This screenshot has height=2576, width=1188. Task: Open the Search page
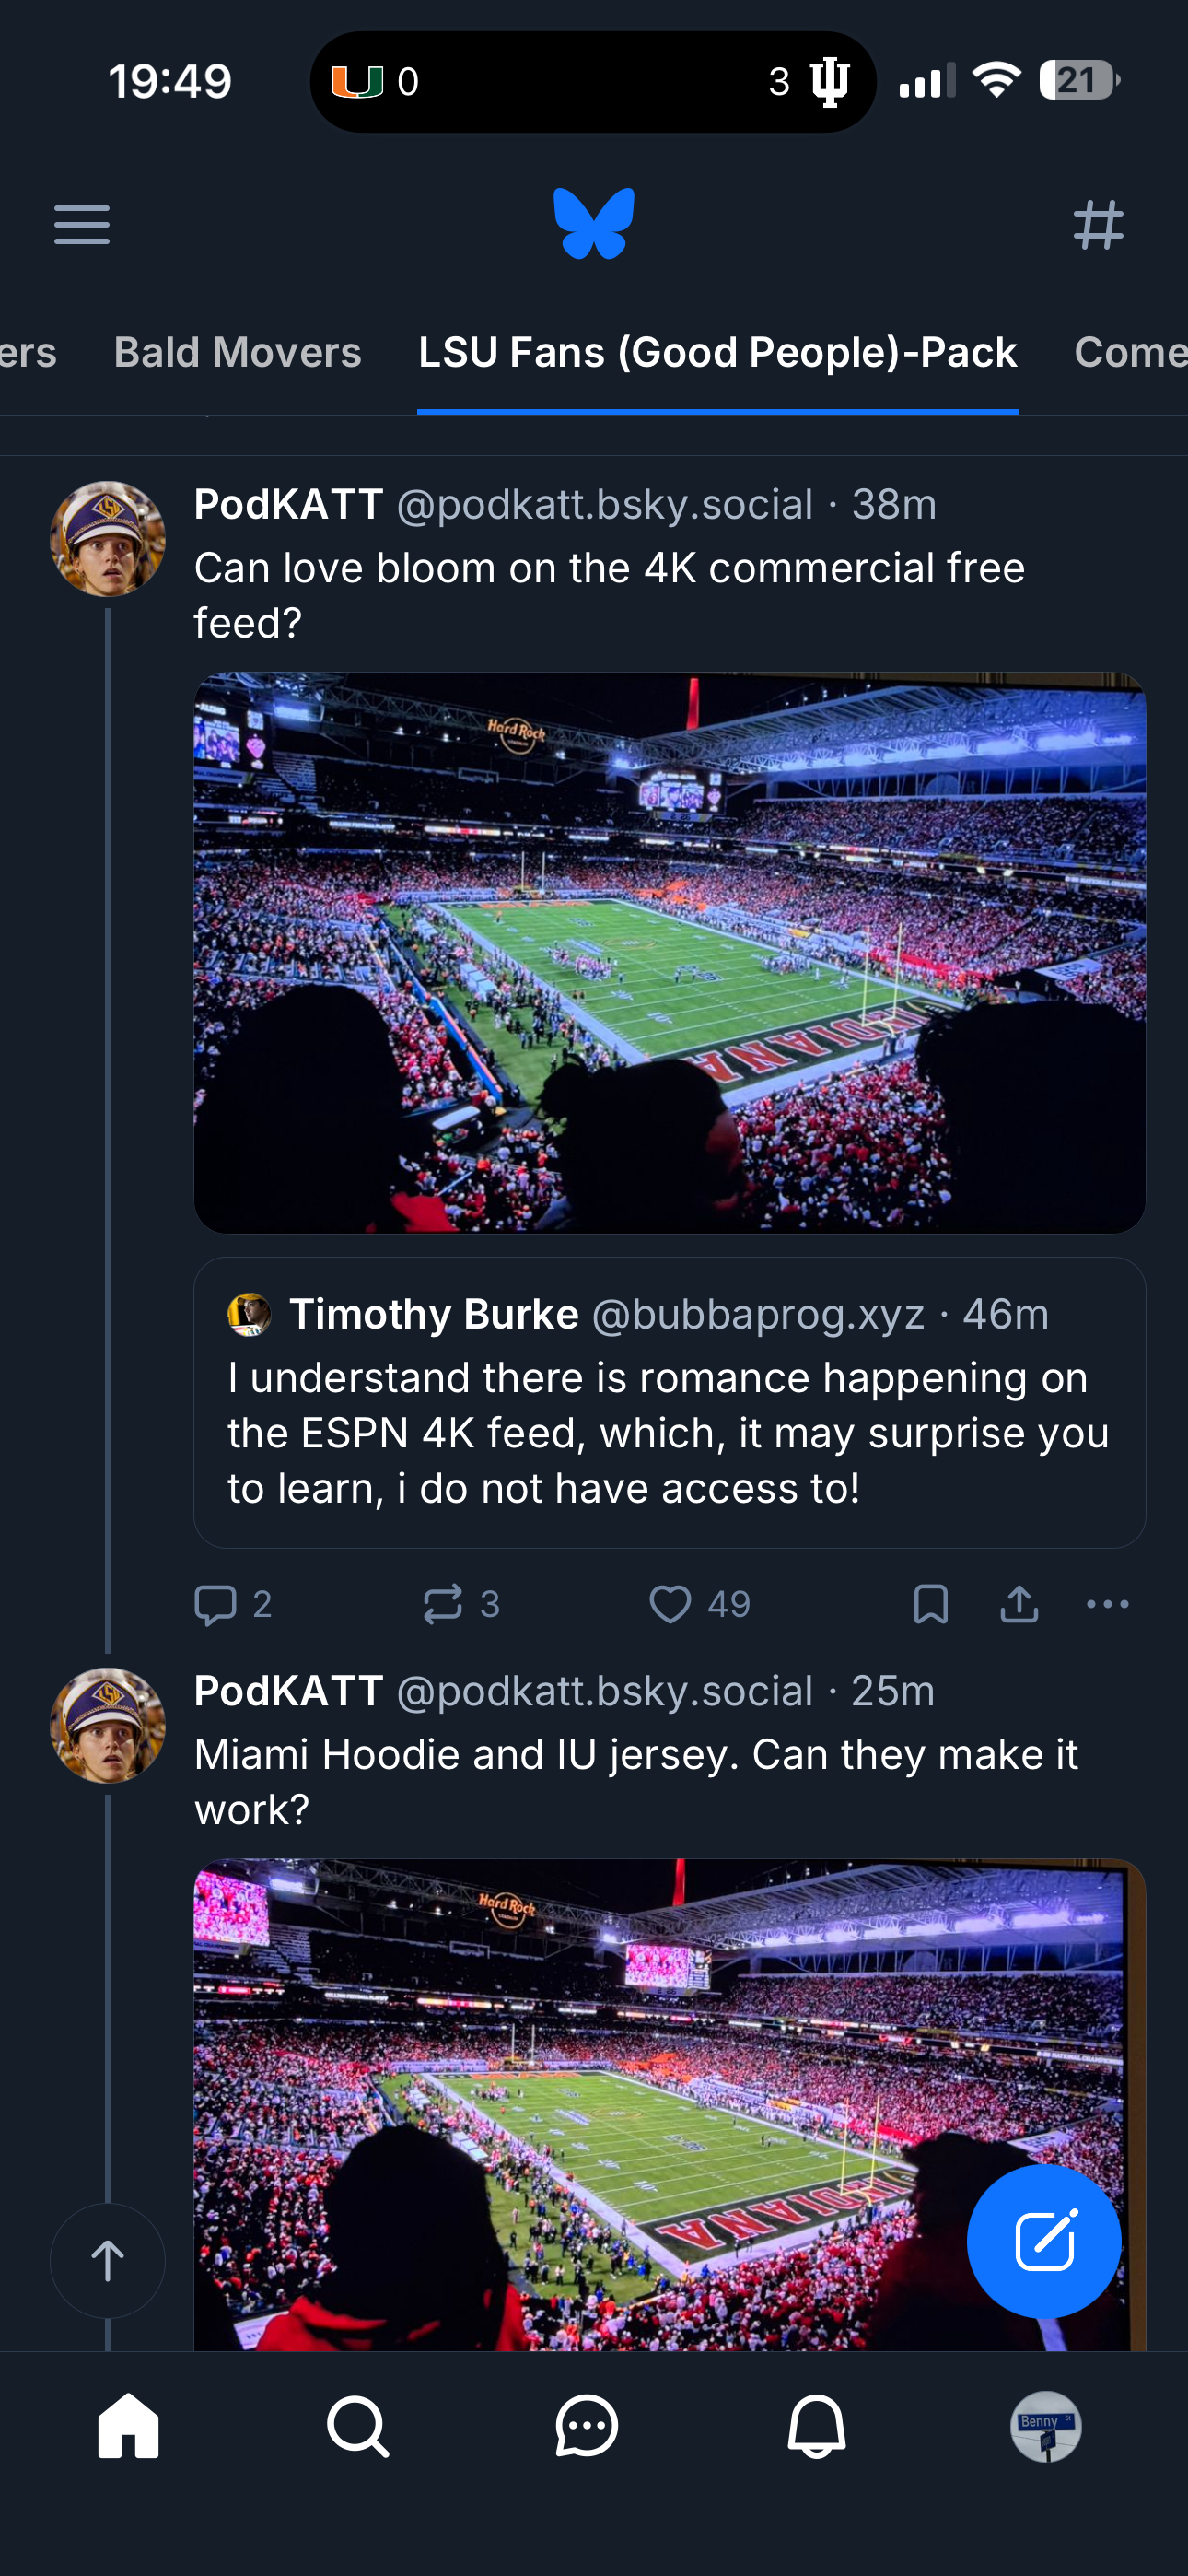[x=357, y=2426]
